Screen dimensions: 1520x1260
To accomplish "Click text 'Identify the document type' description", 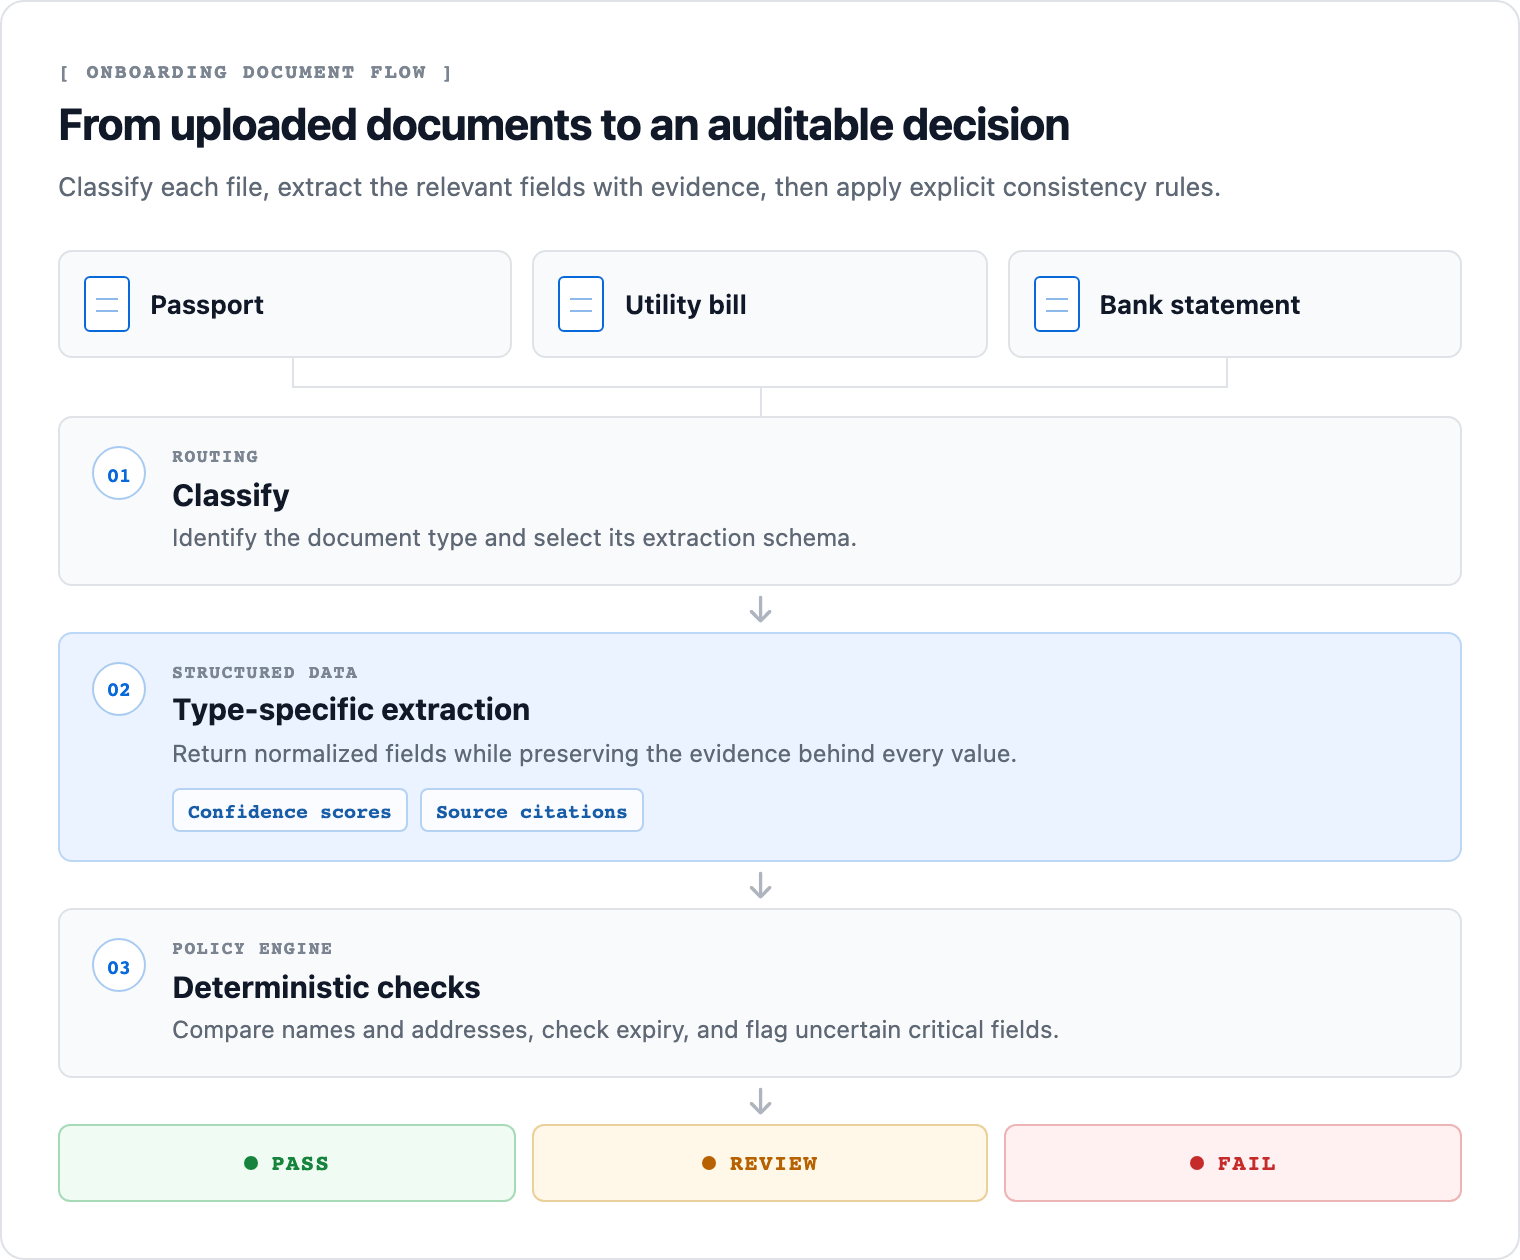I will [514, 538].
